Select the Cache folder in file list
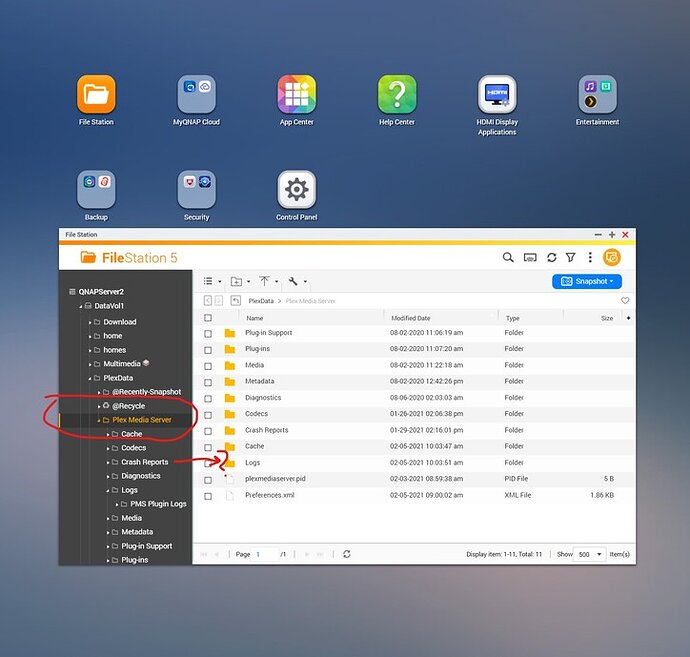The width and height of the screenshot is (690, 657). pyautogui.click(x=255, y=446)
